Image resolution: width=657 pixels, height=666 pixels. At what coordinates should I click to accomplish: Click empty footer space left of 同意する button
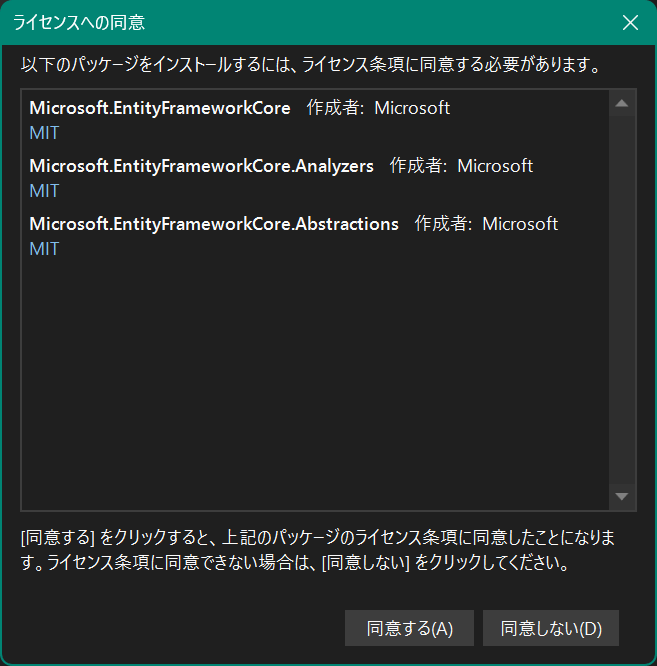[x=180, y=629]
